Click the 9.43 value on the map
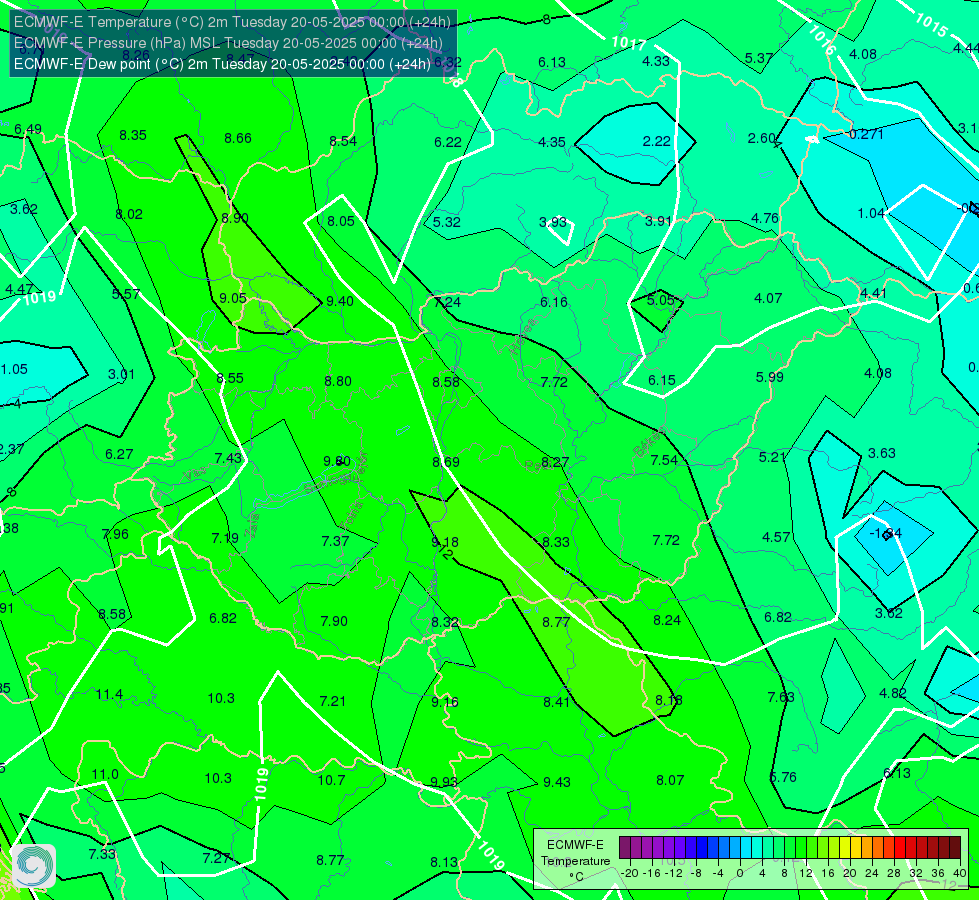The height and width of the screenshot is (900, 979). click(556, 782)
